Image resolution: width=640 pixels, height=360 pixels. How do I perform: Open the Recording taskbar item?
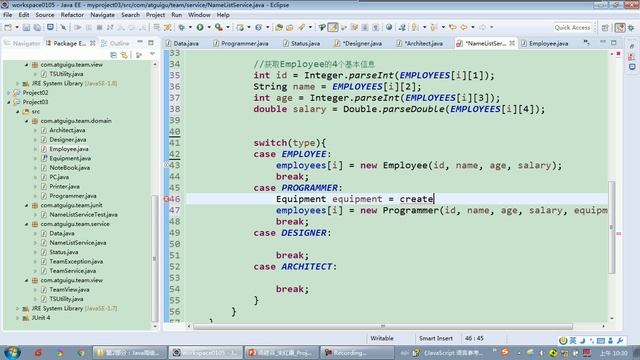pyautogui.click(x=357, y=352)
